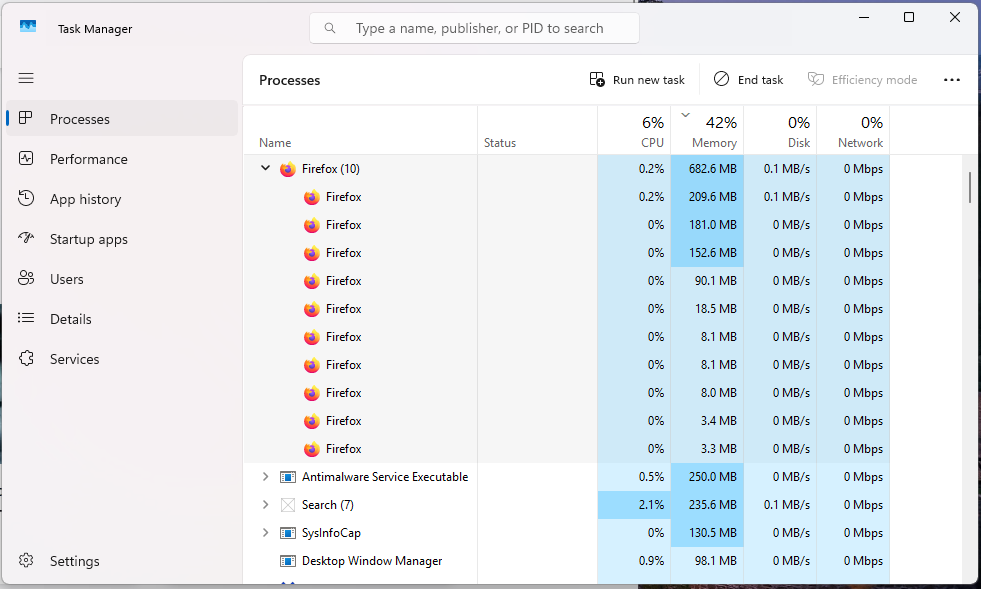Screen dimensions: 981x589
Task: Click the Firefox icon on the 152.6 MB row
Action: [x=312, y=254]
